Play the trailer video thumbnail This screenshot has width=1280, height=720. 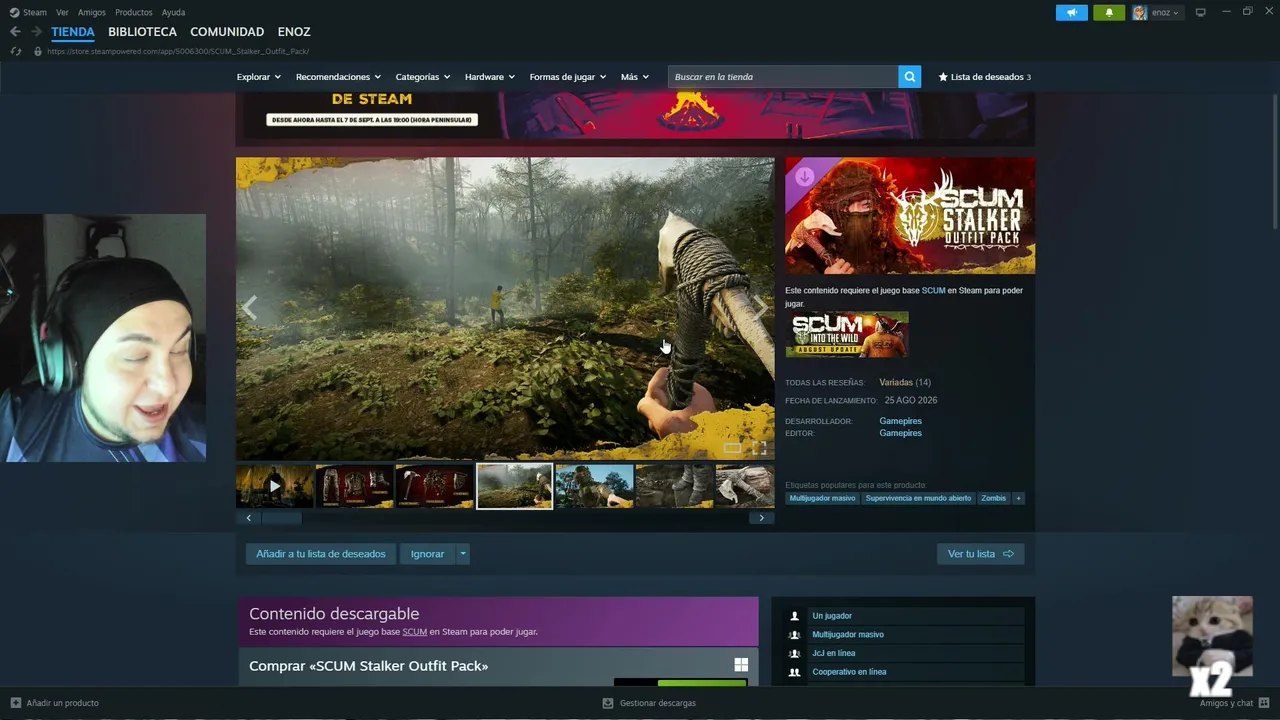pos(275,486)
